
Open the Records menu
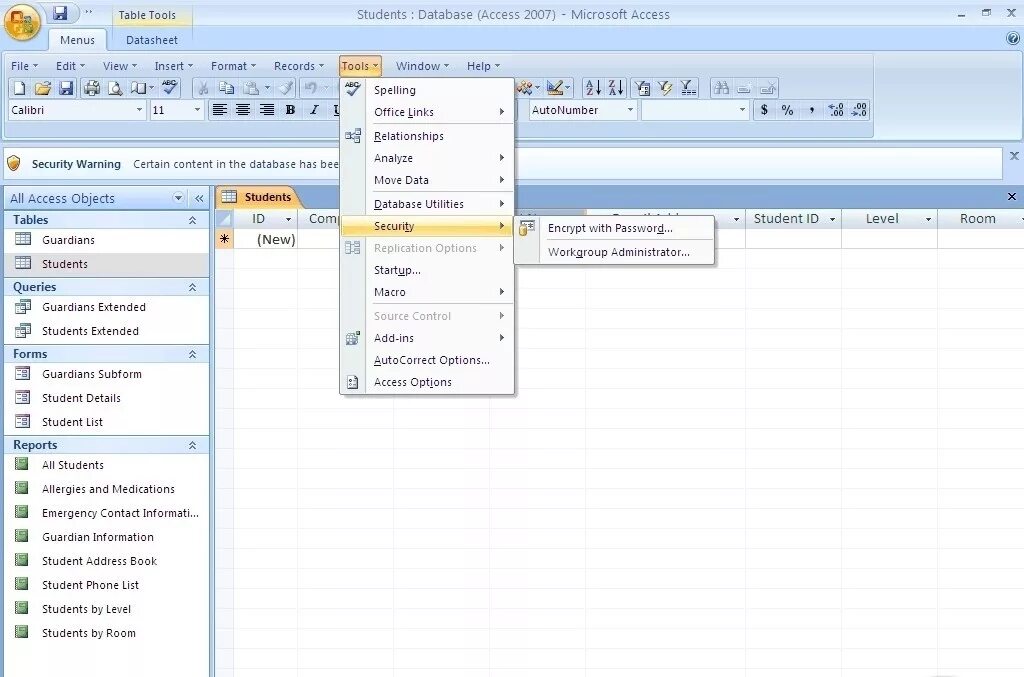tap(298, 66)
